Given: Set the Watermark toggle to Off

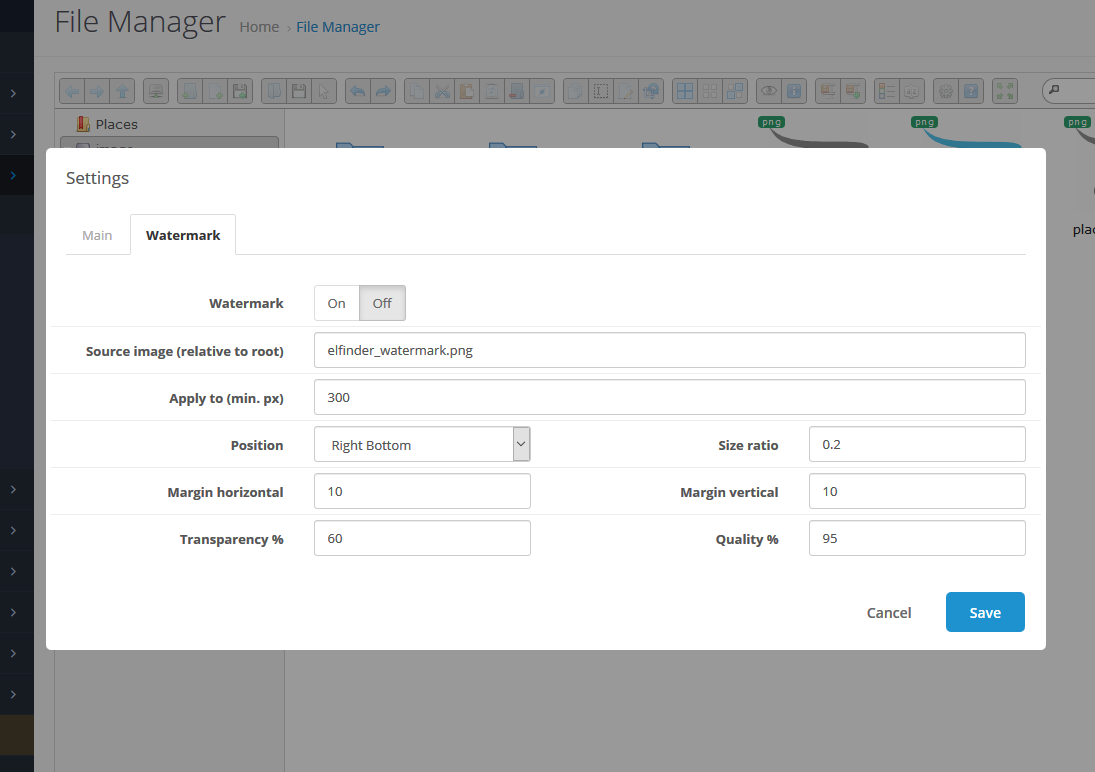Looking at the screenshot, I should click(x=382, y=303).
